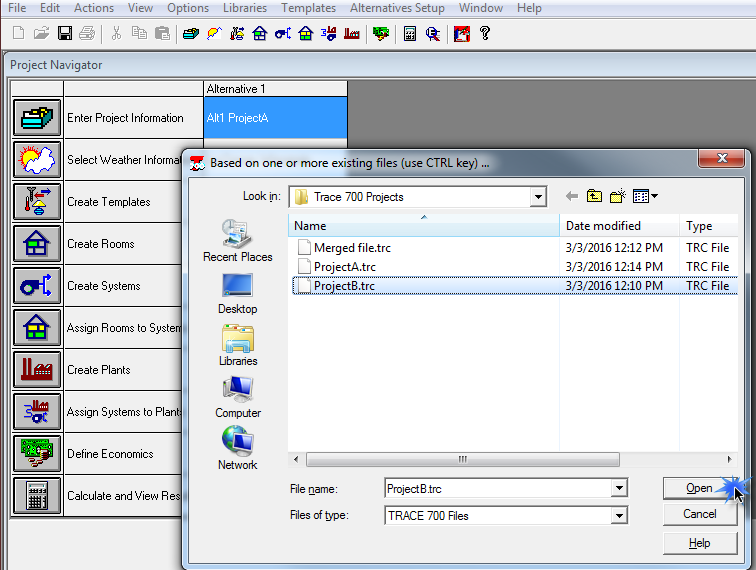Click Assign Rooms to Systems navigator button
Screen dimensions: 756x570
click(x=37, y=327)
